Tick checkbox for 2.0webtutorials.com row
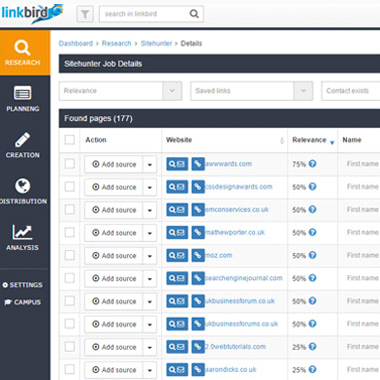380x380 pixels. [x=70, y=347]
